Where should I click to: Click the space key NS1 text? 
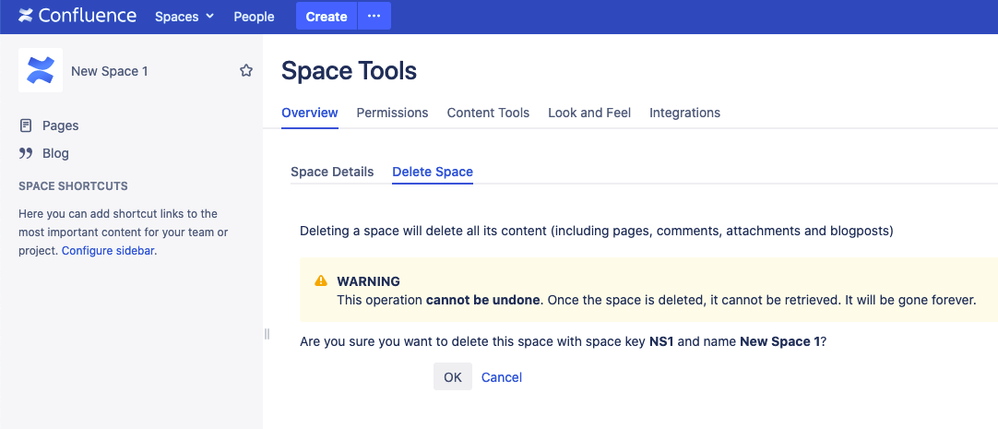click(x=661, y=342)
